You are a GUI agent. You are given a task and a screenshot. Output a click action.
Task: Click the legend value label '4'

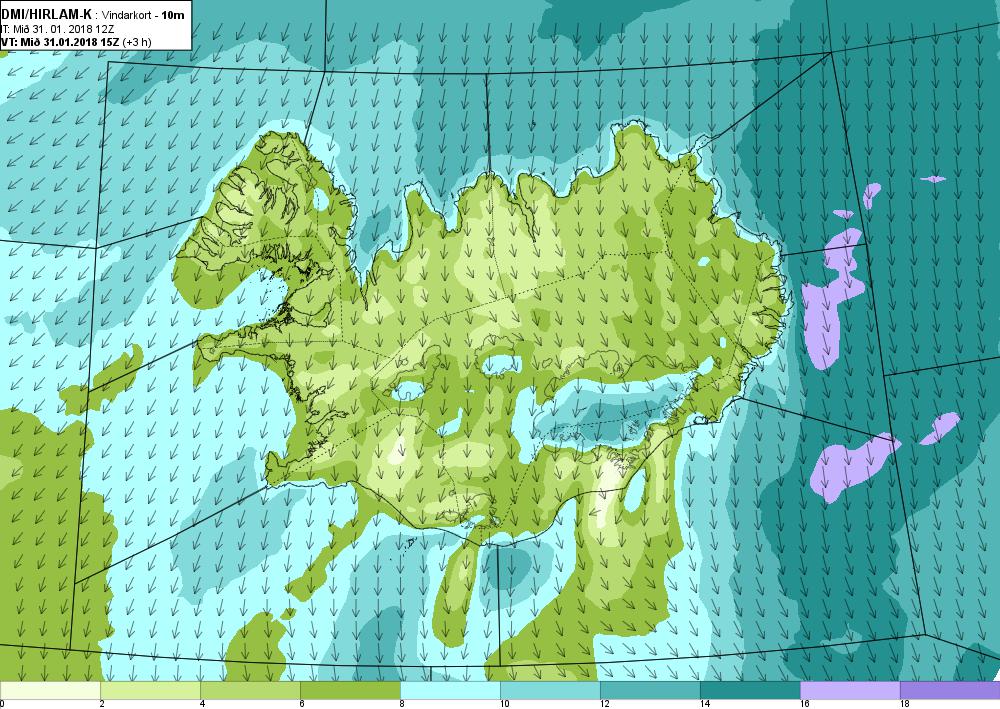202,704
